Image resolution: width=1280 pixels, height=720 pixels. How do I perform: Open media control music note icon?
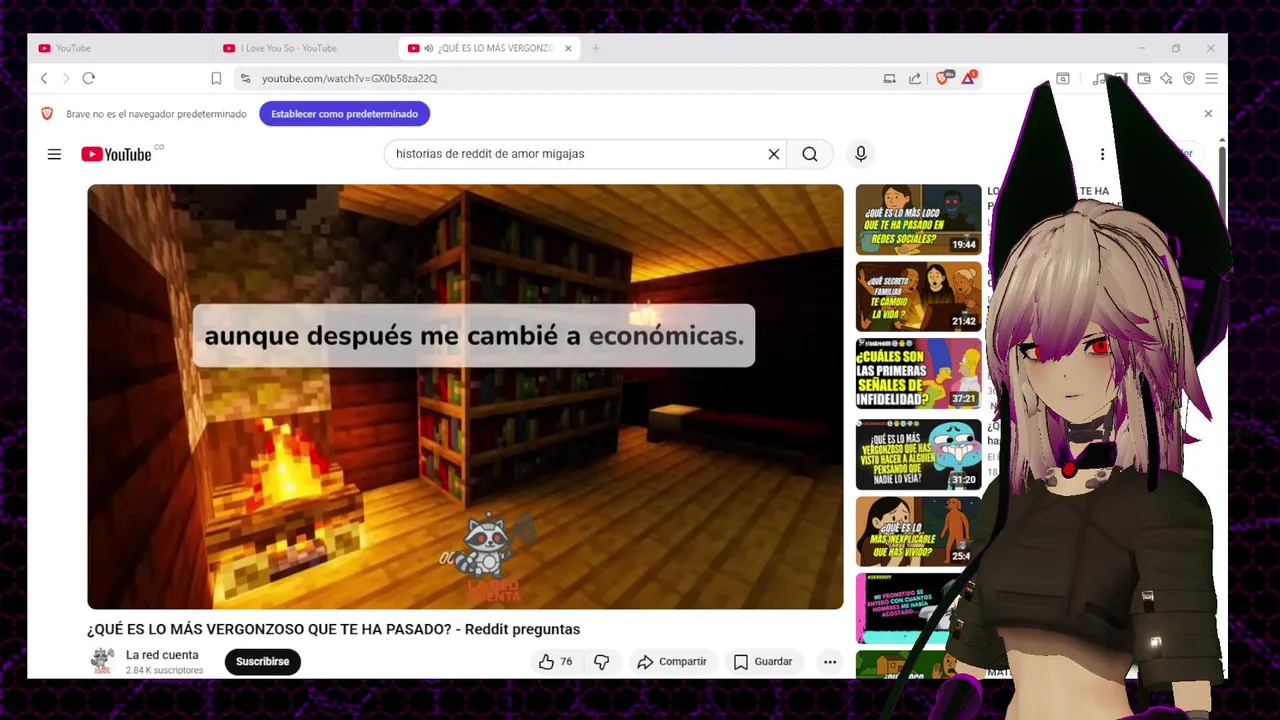[x=1099, y=78]
